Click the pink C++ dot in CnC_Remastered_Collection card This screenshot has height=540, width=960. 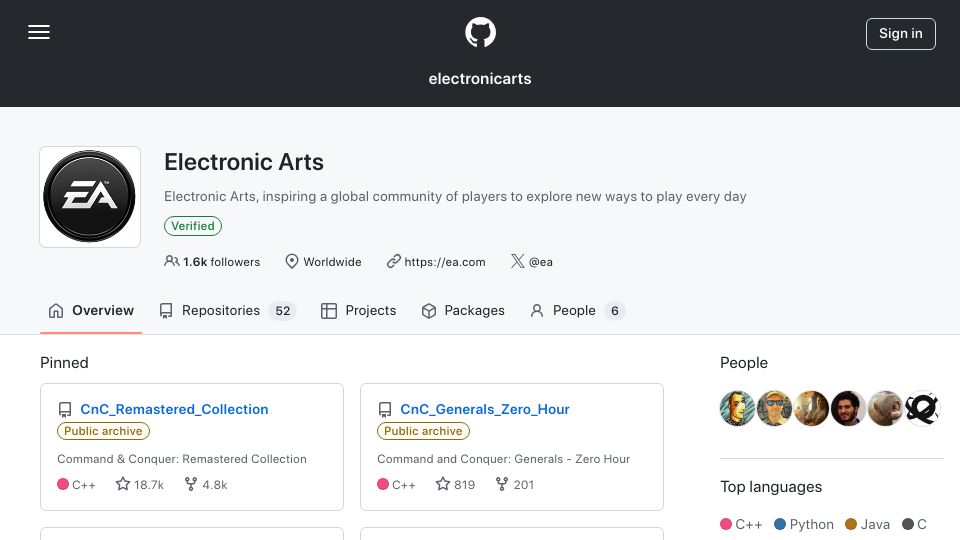point(63,484)
